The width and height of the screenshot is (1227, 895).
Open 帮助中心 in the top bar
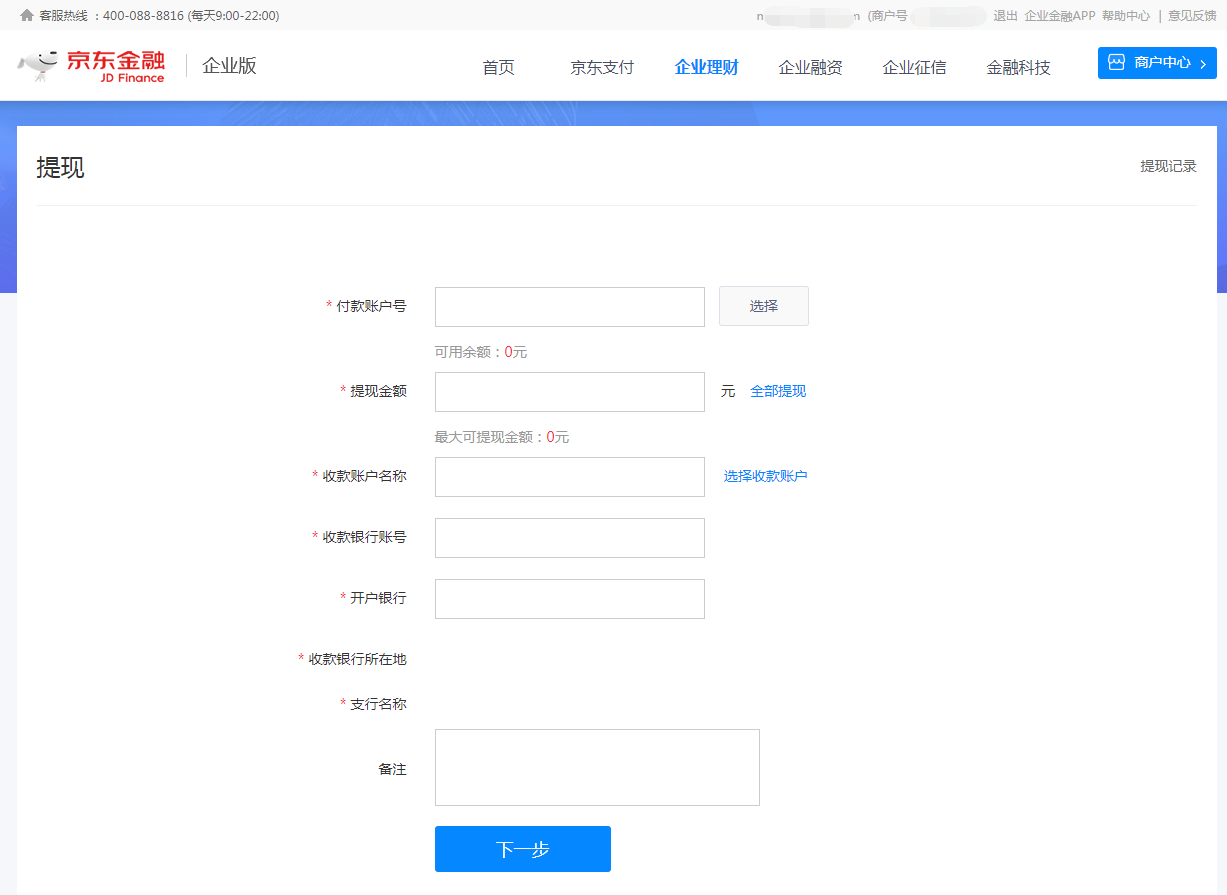[x=1126, y=16]
